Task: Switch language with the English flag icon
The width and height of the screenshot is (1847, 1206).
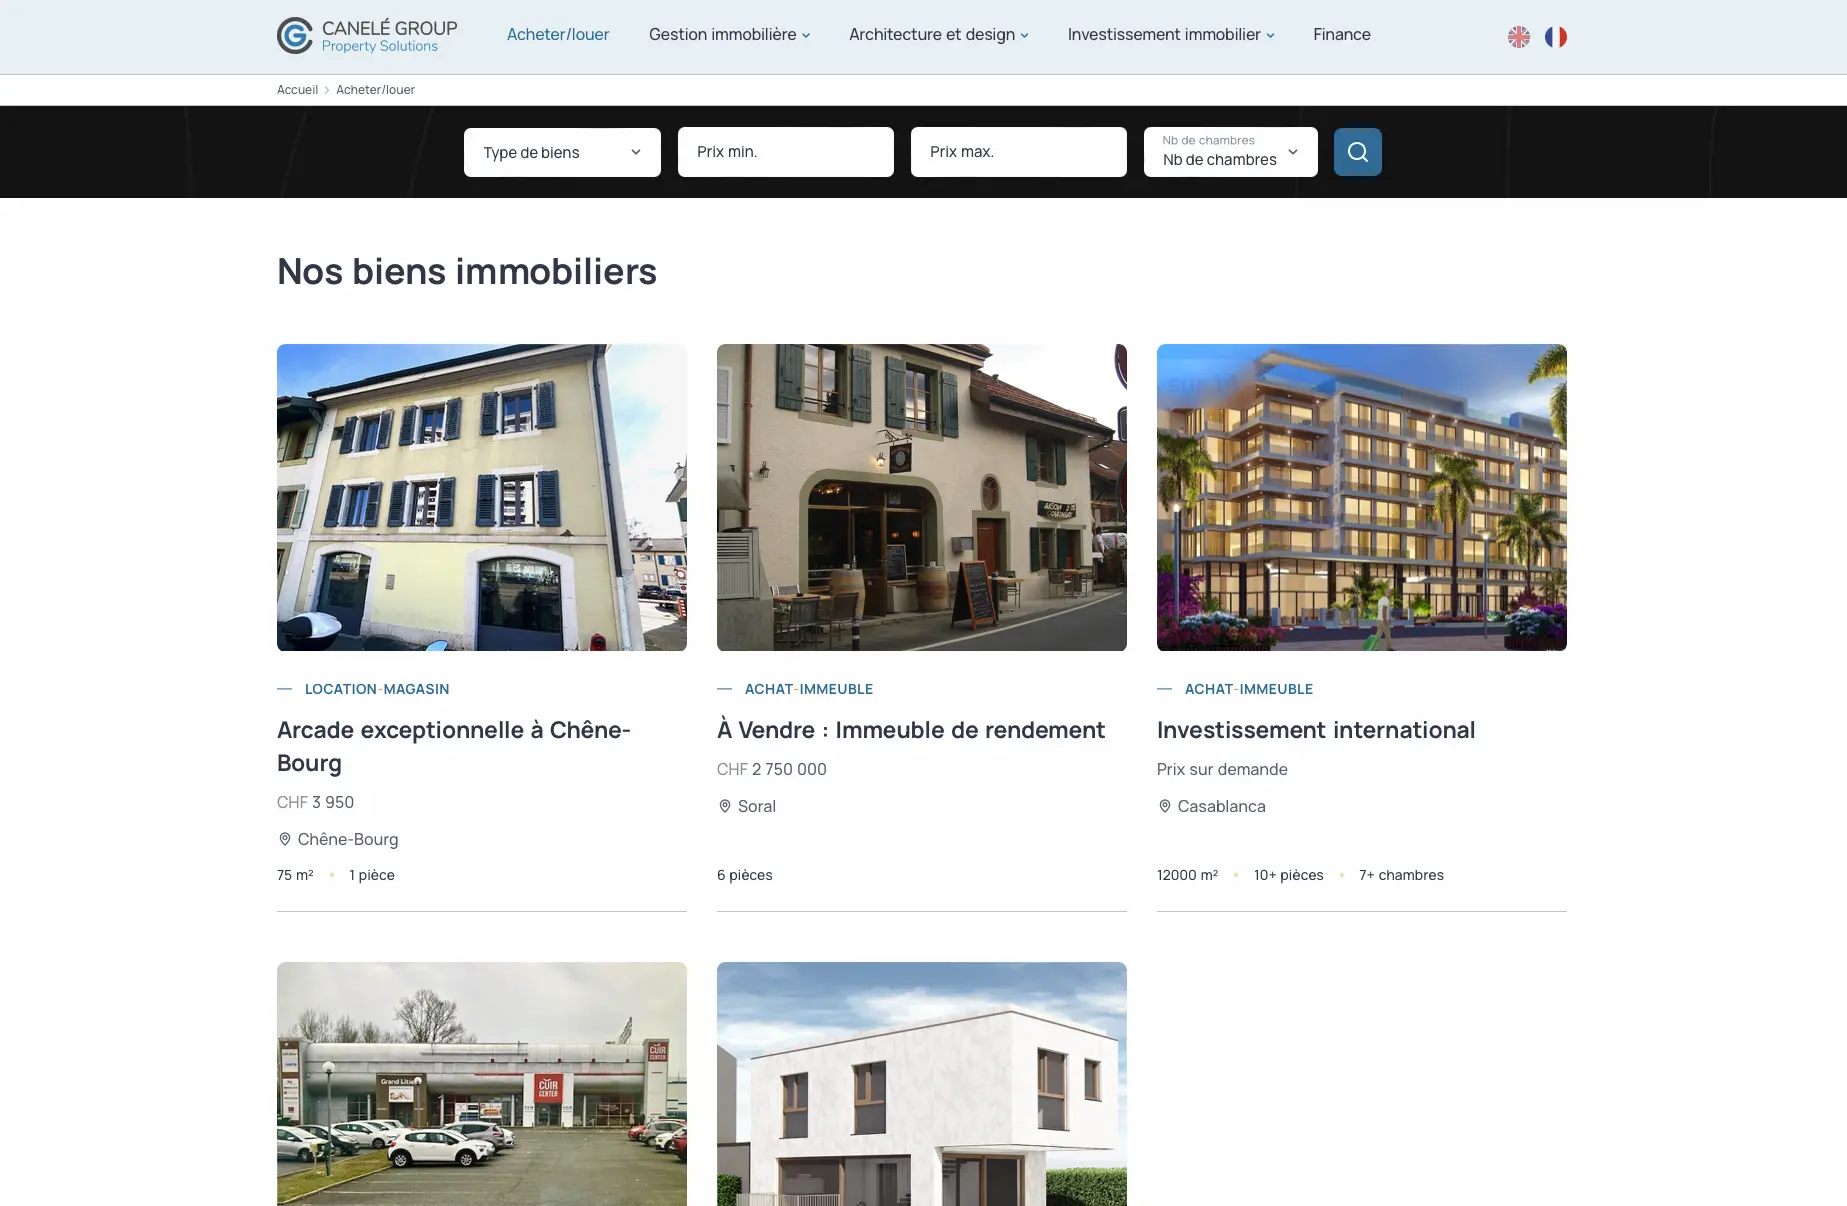Action: coord(1518,37)
